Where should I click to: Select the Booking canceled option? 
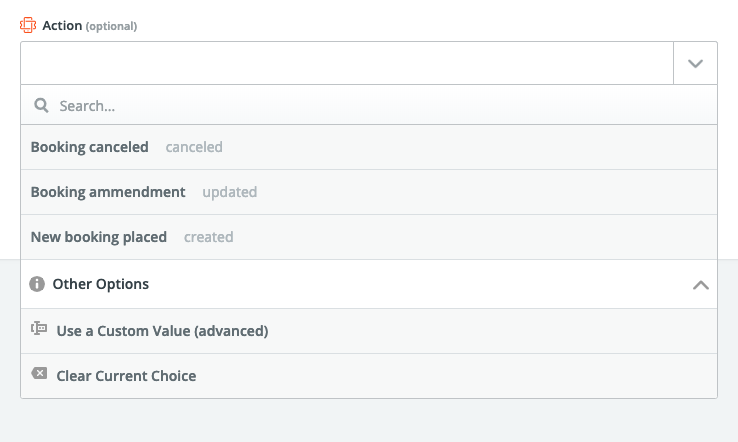pos(369,147)
